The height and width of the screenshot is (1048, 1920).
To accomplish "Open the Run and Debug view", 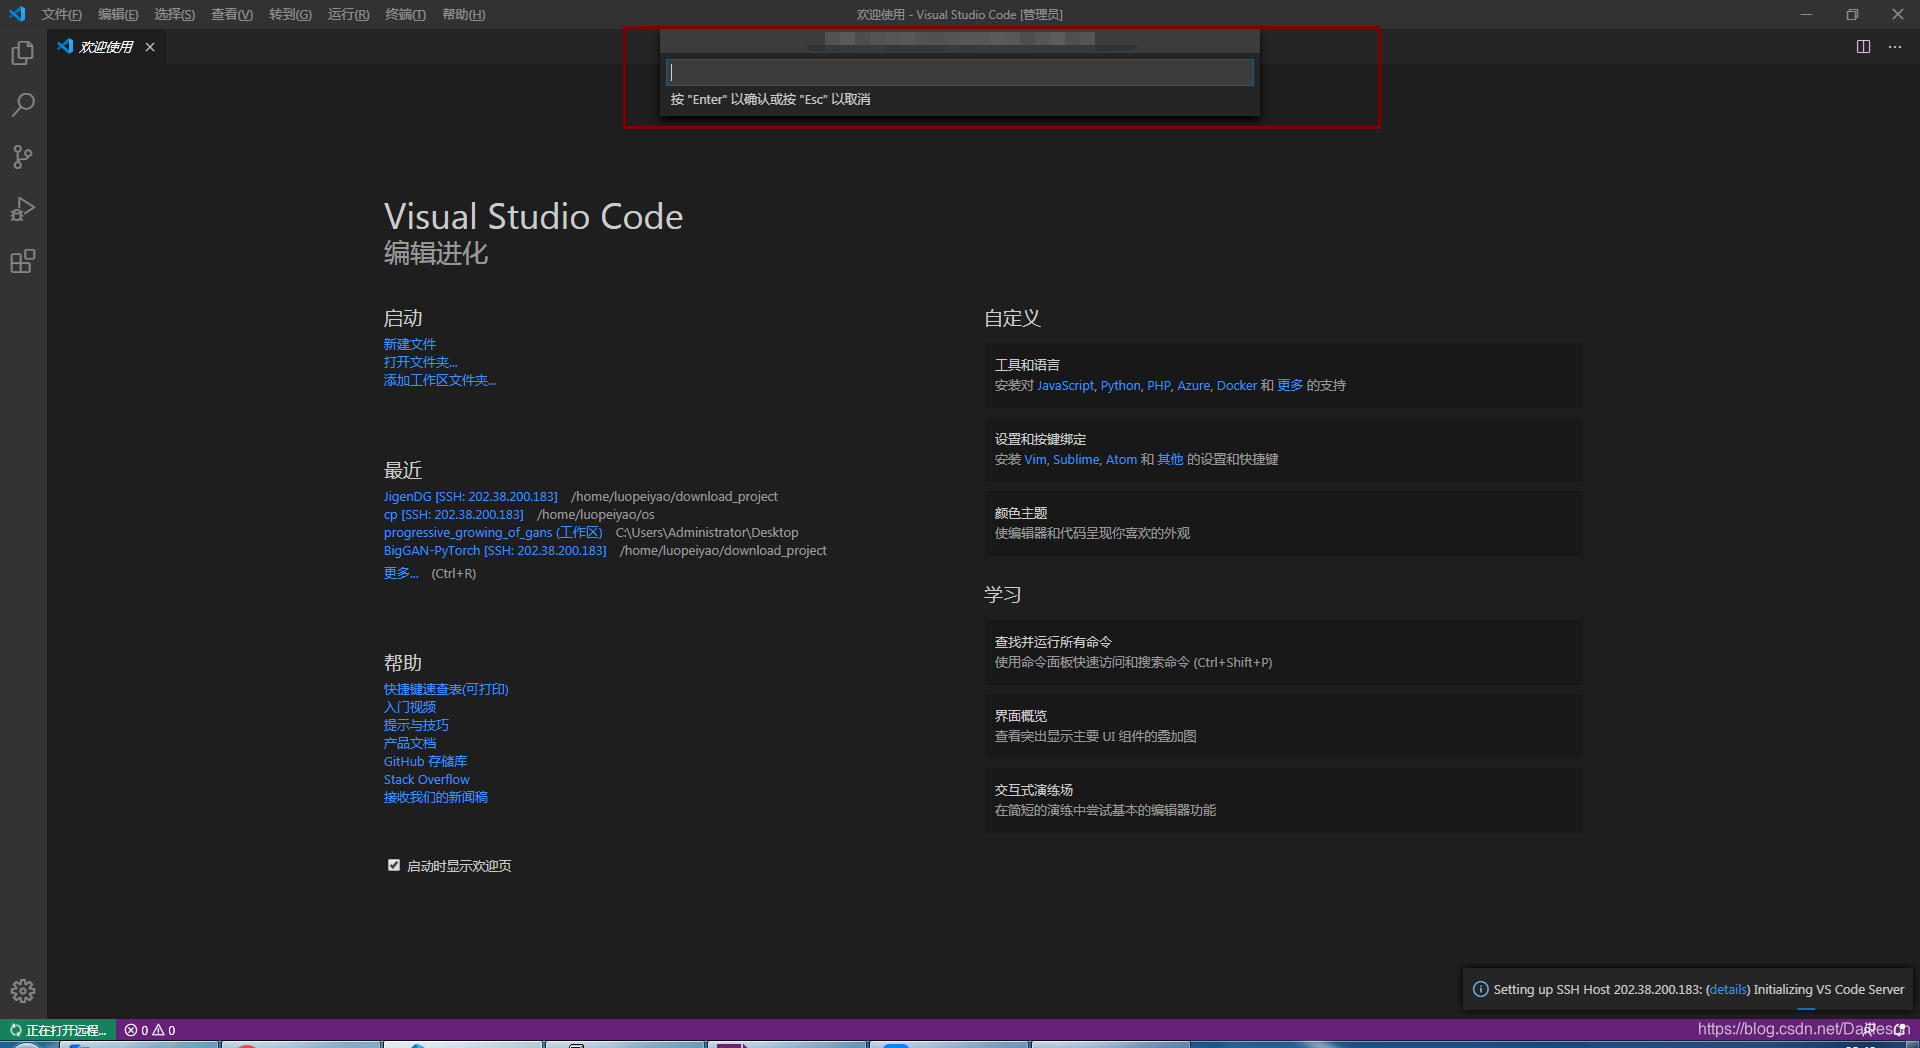I will tap(23, 209).
